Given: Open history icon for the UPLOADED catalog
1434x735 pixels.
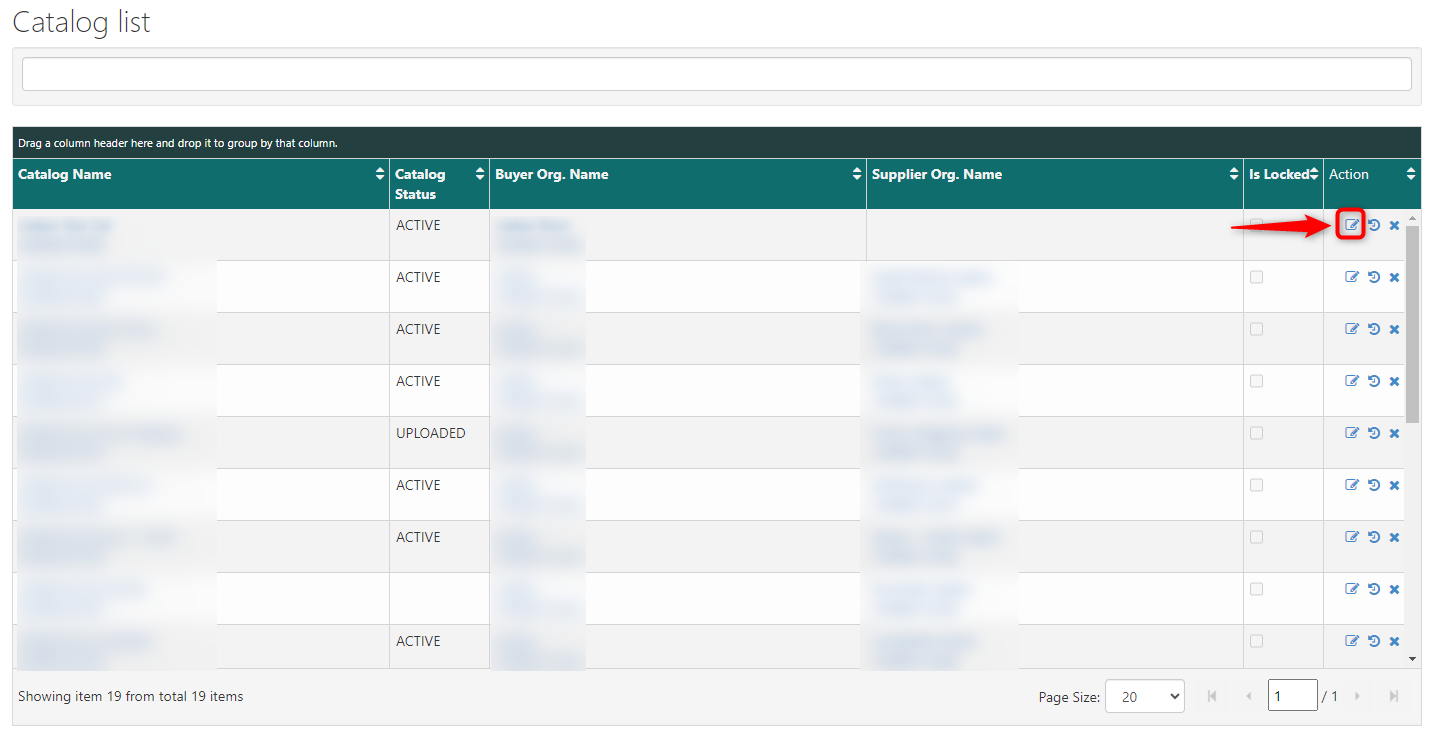Looking at the screenshot, I should click(x=1373, y=433).
